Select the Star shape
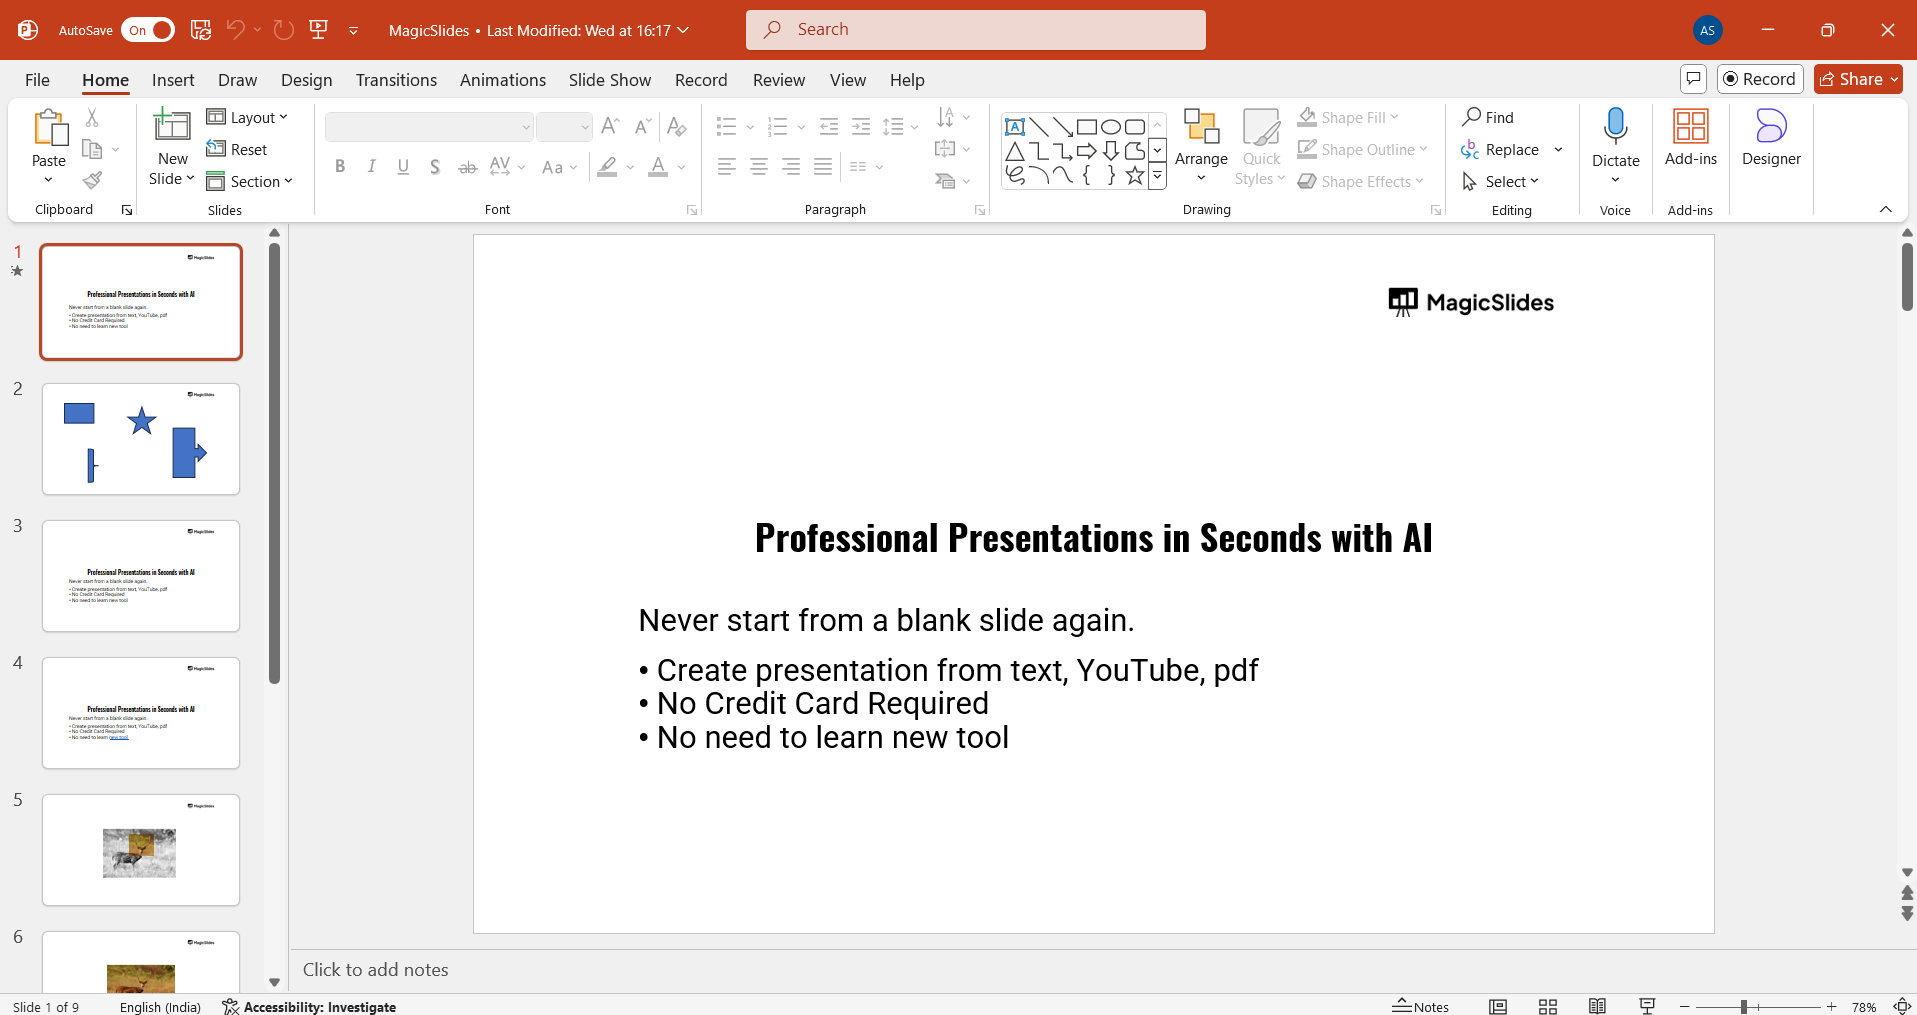1917x1015 pixels. [1135, 176]
